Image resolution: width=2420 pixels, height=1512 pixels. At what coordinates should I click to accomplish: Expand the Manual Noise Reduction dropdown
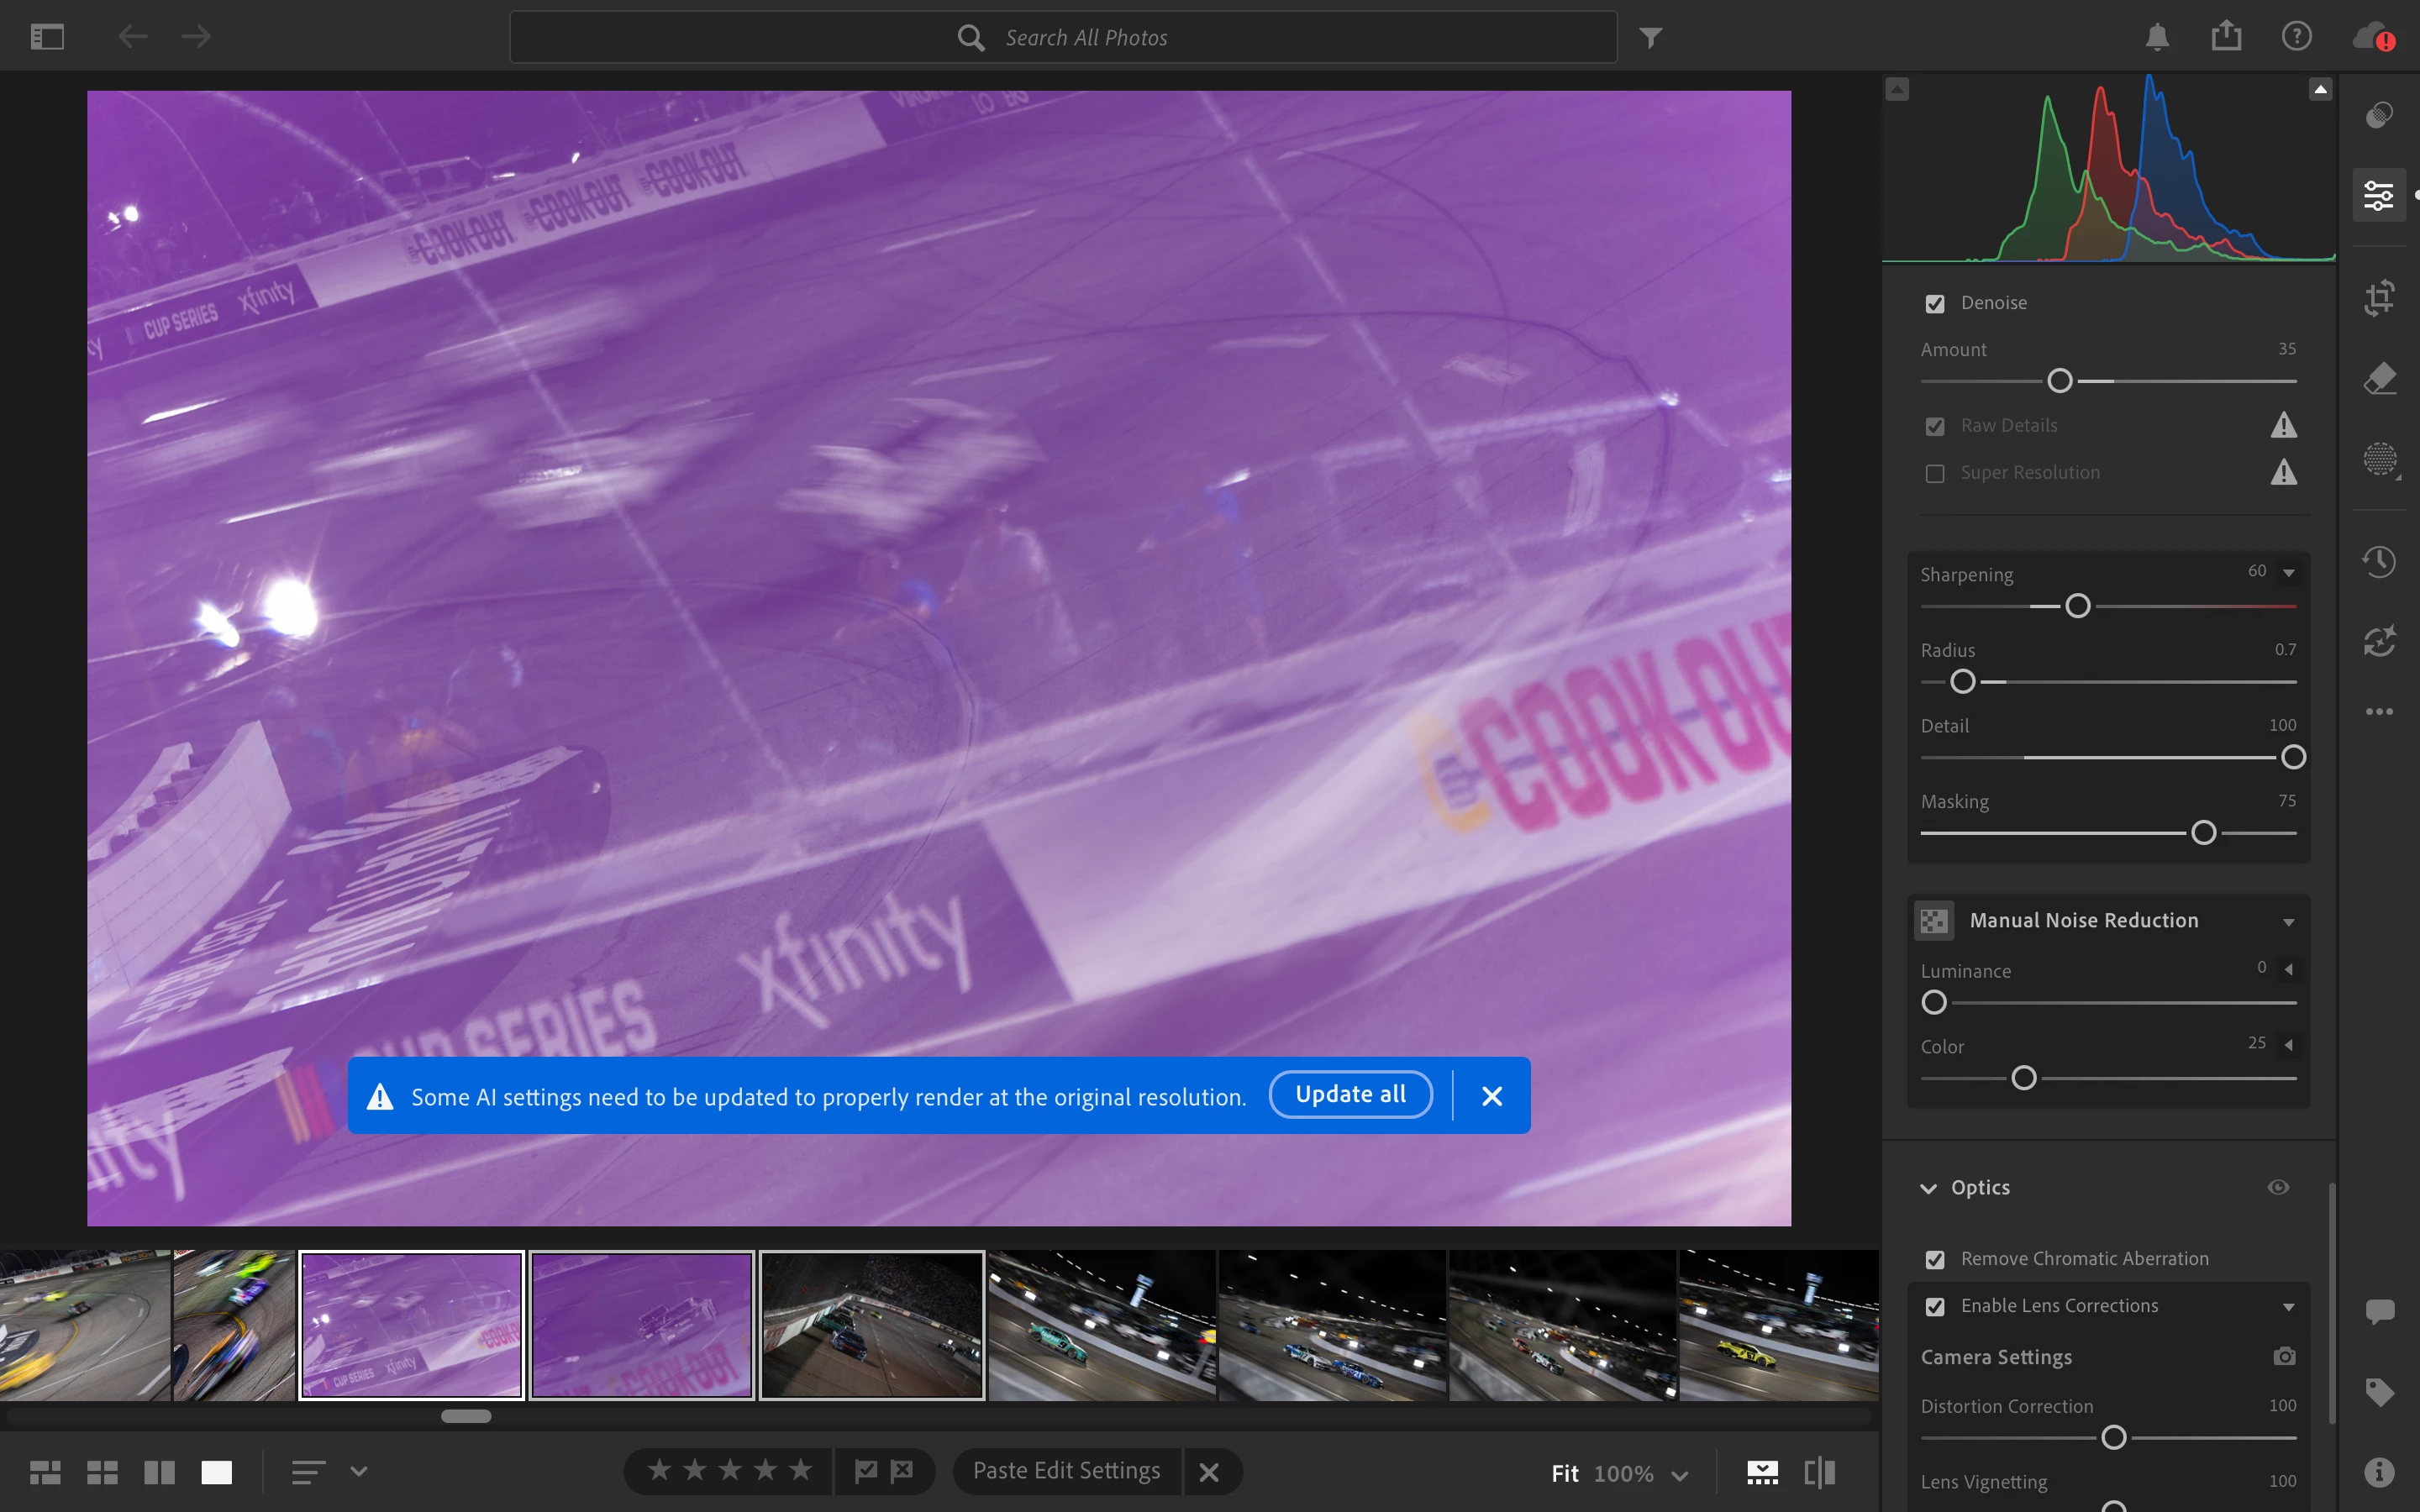pyautogui.click(x=2288, y=922)
